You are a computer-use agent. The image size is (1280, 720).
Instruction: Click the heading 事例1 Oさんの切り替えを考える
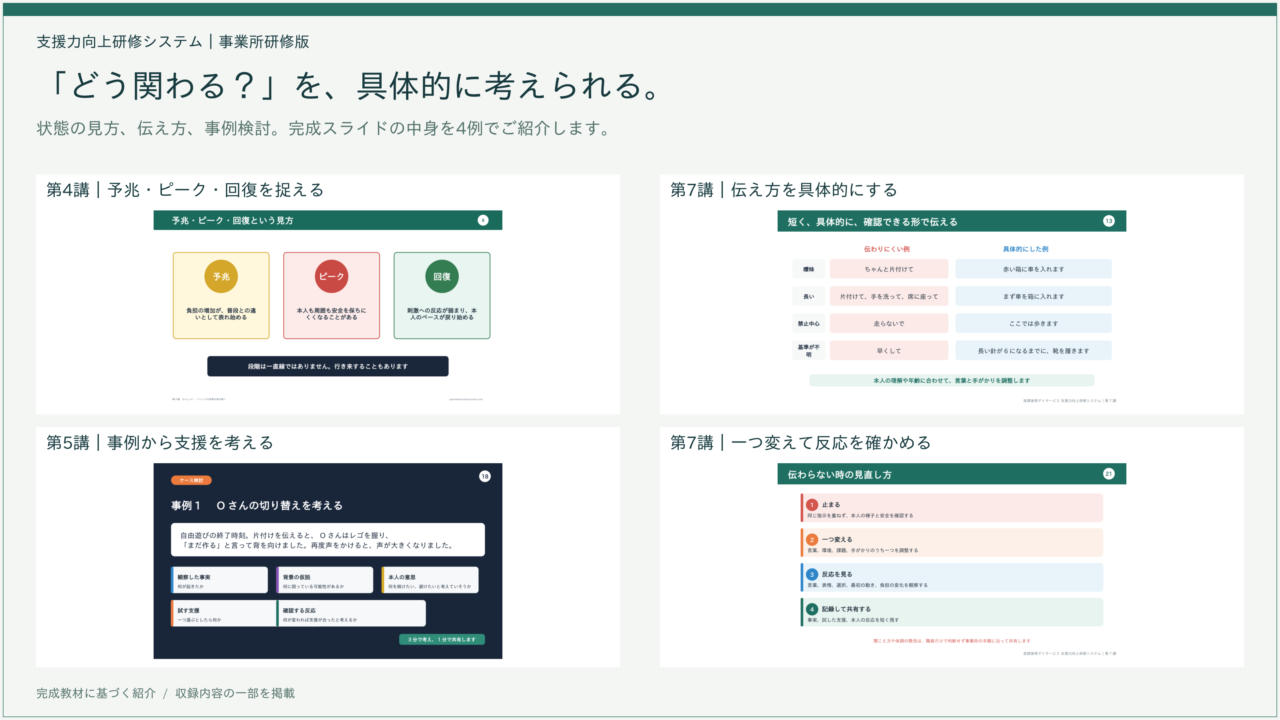(257, 505)
